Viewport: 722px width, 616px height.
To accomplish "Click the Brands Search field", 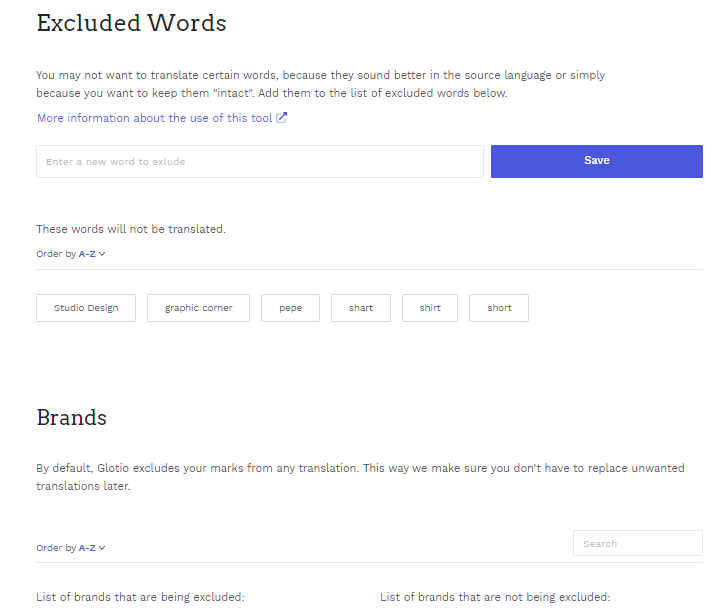I will click(x=638, y=543).
